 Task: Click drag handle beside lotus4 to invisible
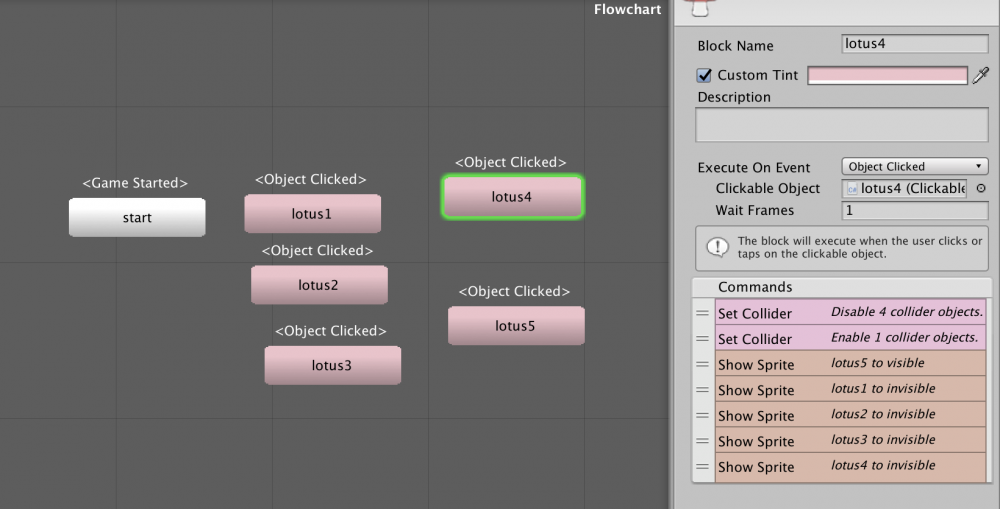pyautogui.click(x=702, y=466)
